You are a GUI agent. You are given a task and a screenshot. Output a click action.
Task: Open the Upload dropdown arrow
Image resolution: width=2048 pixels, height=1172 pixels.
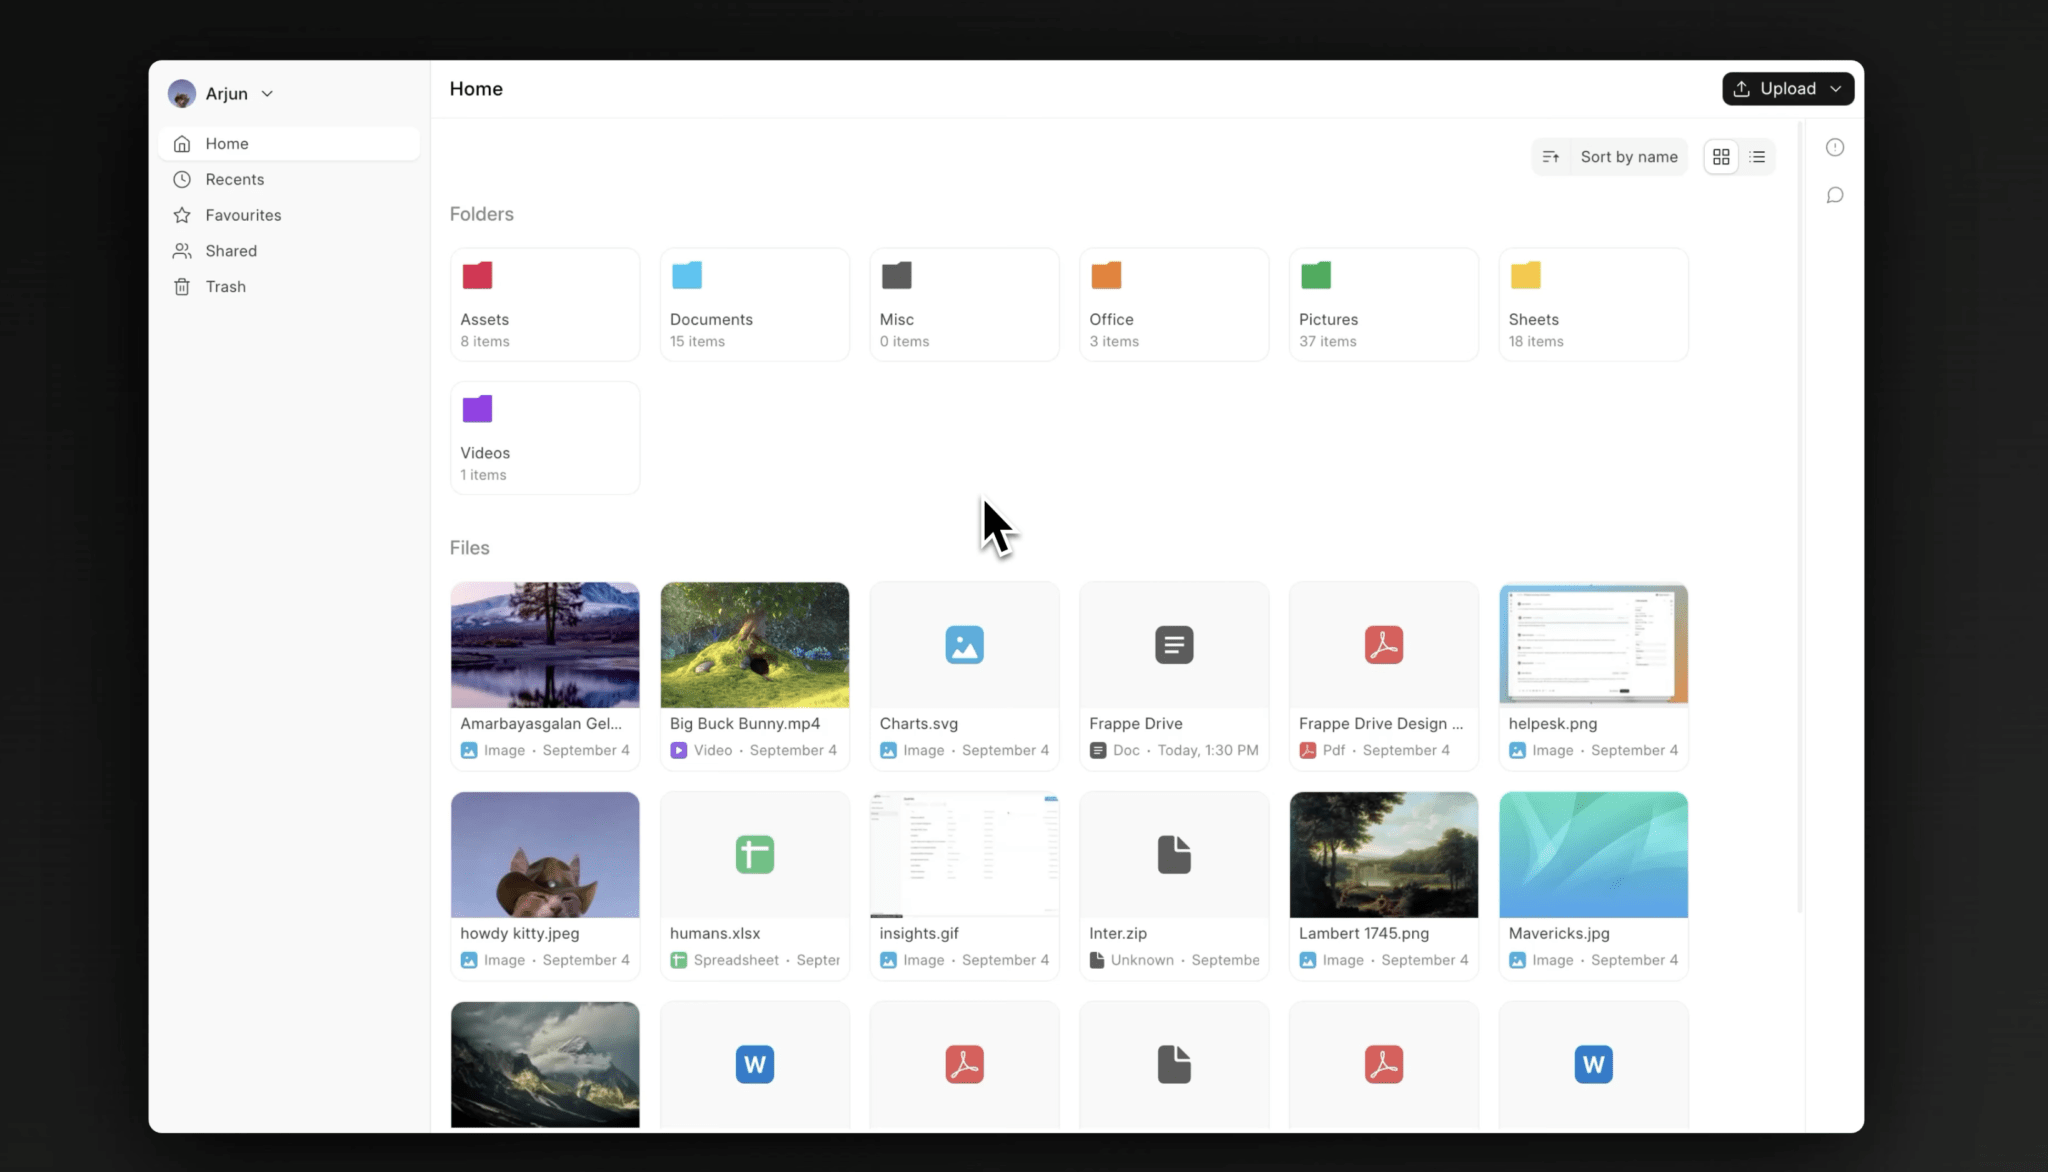1836,88
